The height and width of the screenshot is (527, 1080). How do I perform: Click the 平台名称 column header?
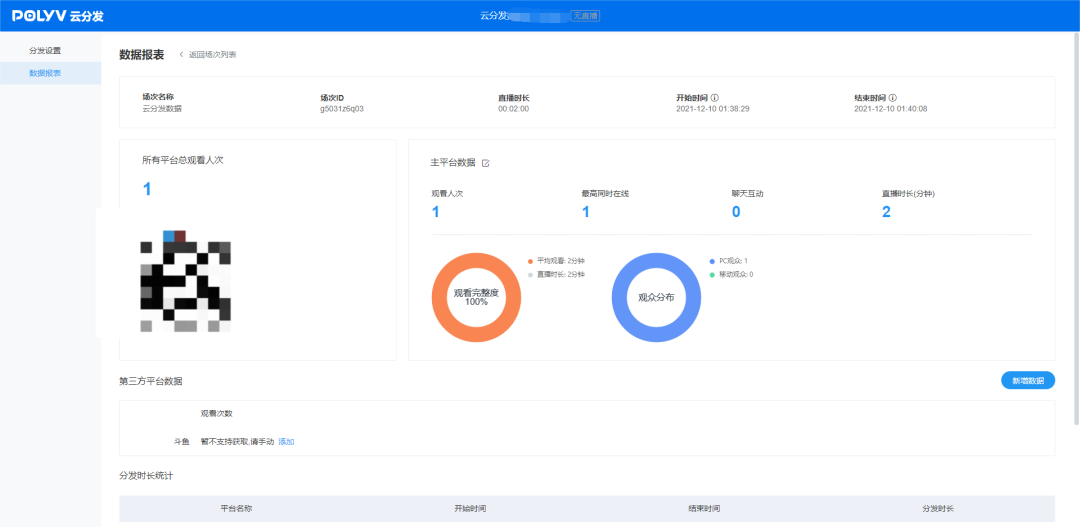pyautogui.click(x=236, y=509)
